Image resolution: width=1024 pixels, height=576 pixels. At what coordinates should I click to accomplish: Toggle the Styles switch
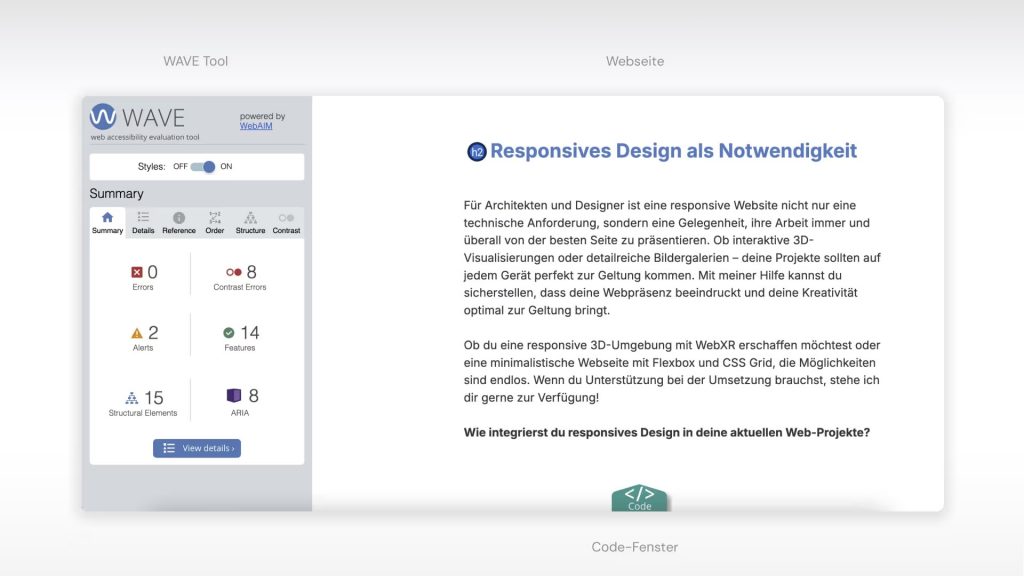[203, 167]
